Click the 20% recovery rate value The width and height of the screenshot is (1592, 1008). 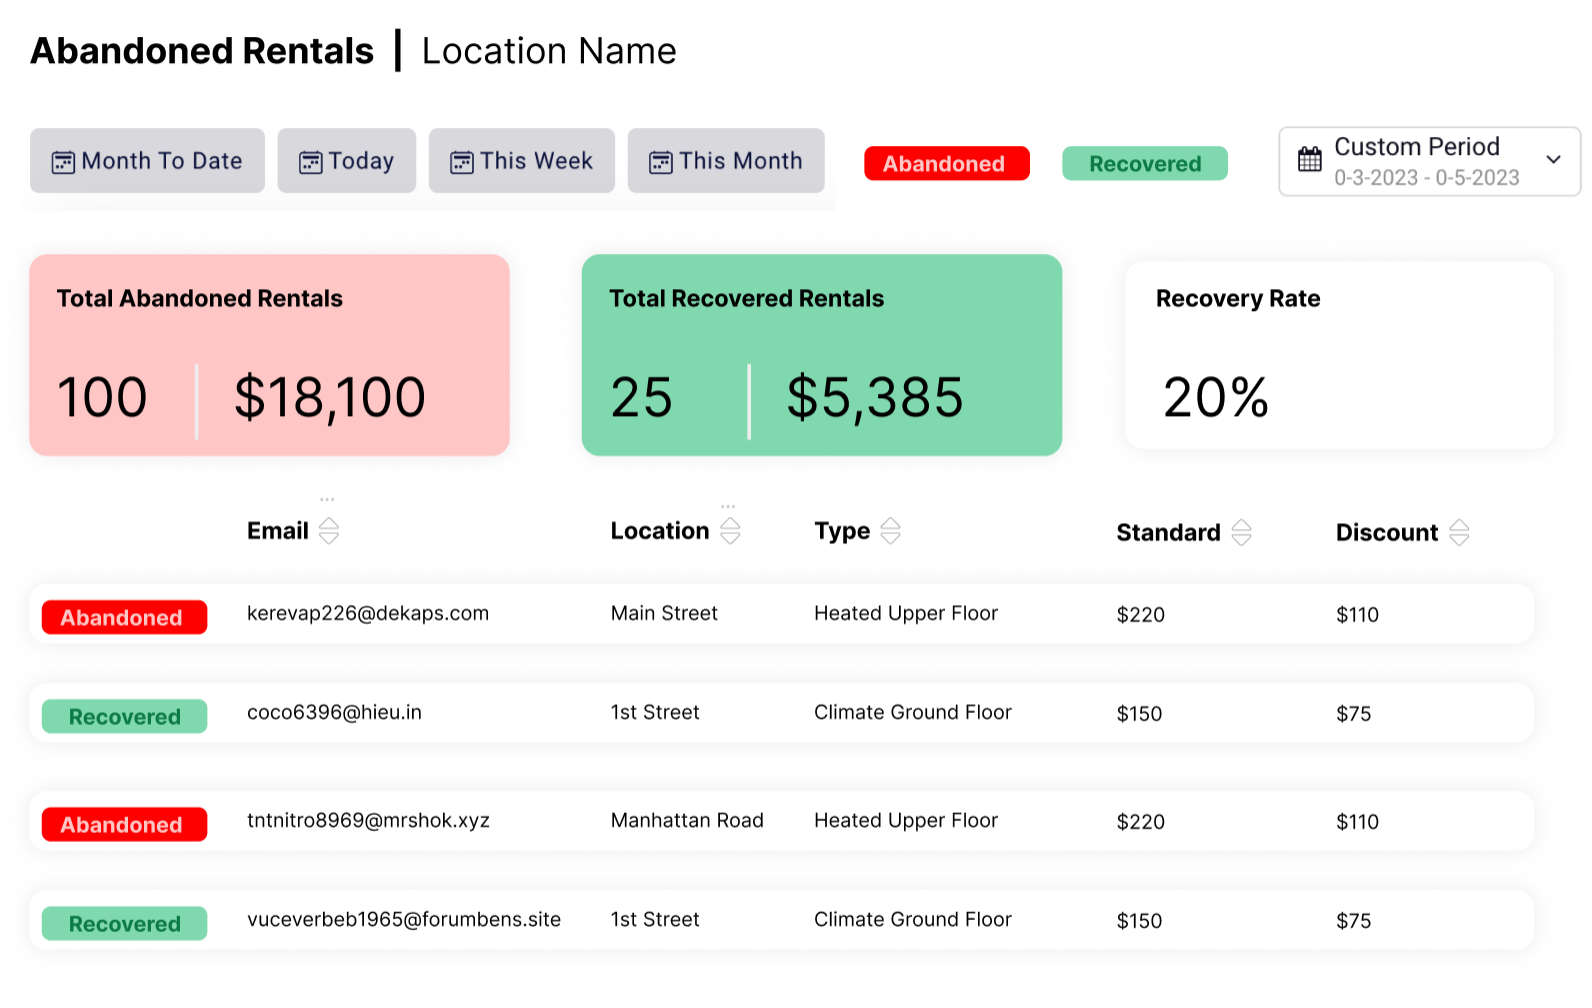point(1216,397)
